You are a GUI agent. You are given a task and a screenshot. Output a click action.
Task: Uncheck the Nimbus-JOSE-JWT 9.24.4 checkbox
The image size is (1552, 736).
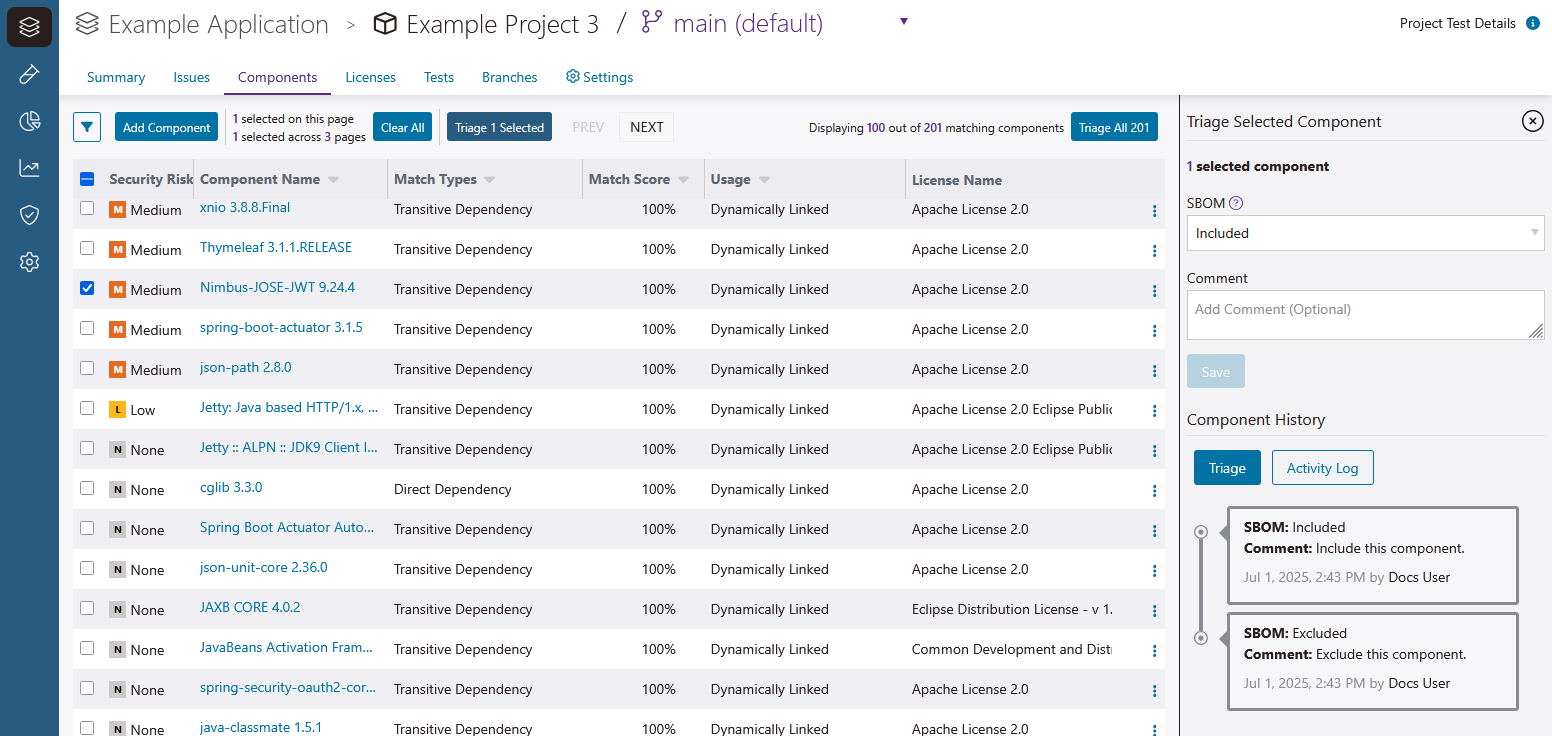point(87,288)
